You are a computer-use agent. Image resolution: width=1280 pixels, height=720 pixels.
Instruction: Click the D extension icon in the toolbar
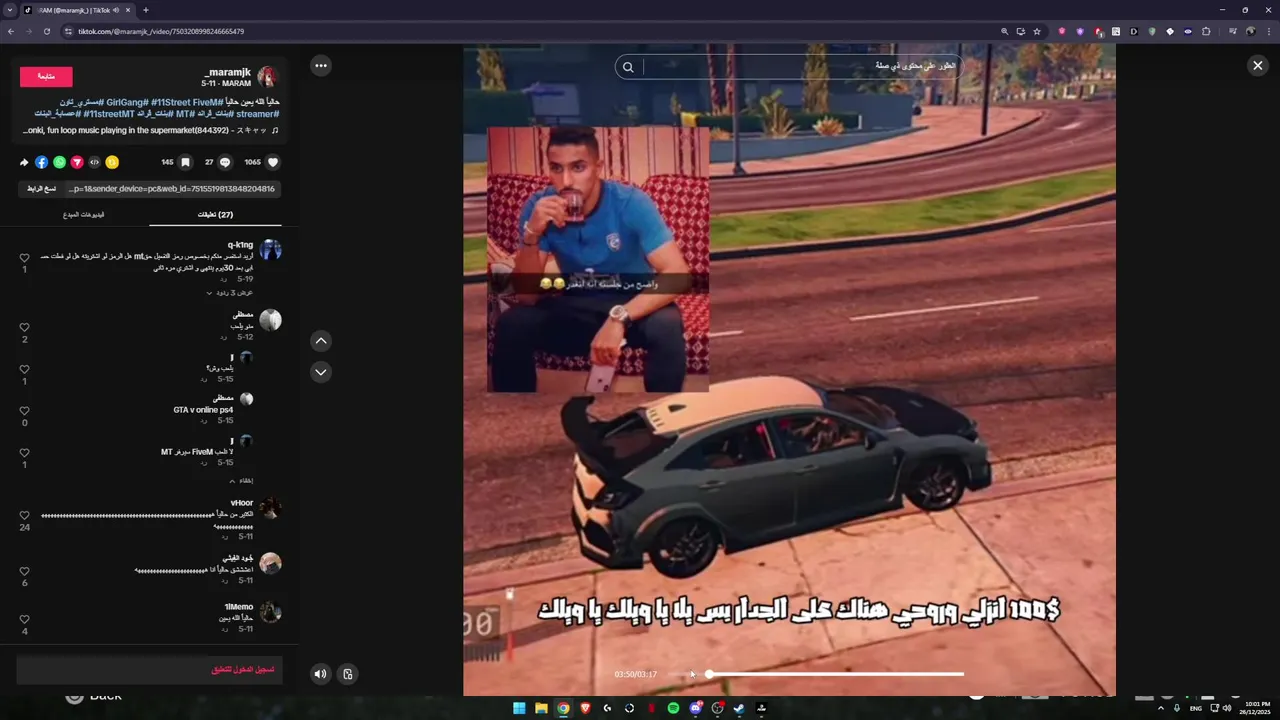click(1134, 31)
